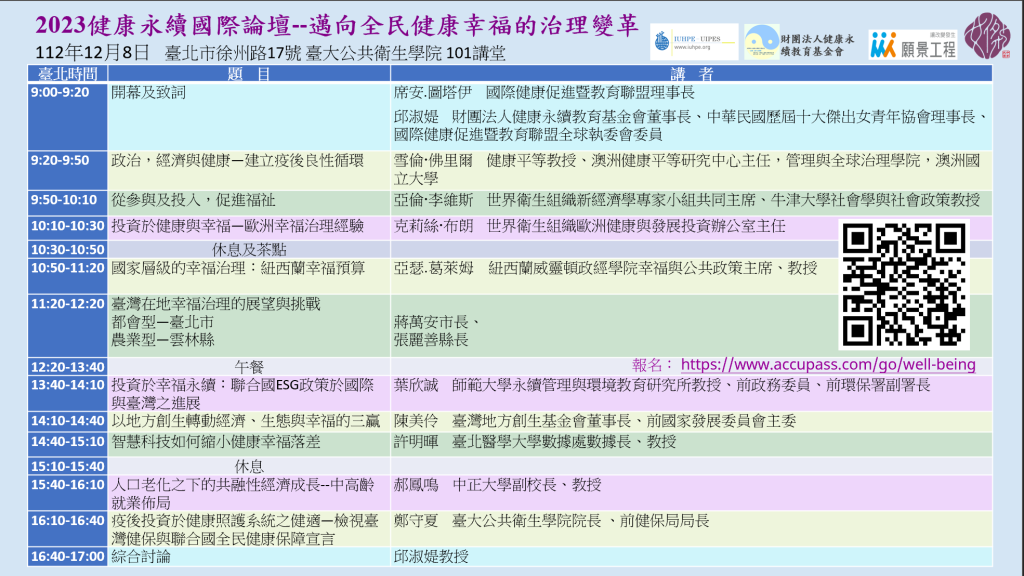Screen dimensions: 1024x576
Task: Click the 講者 column header
Action: point(692,74)
